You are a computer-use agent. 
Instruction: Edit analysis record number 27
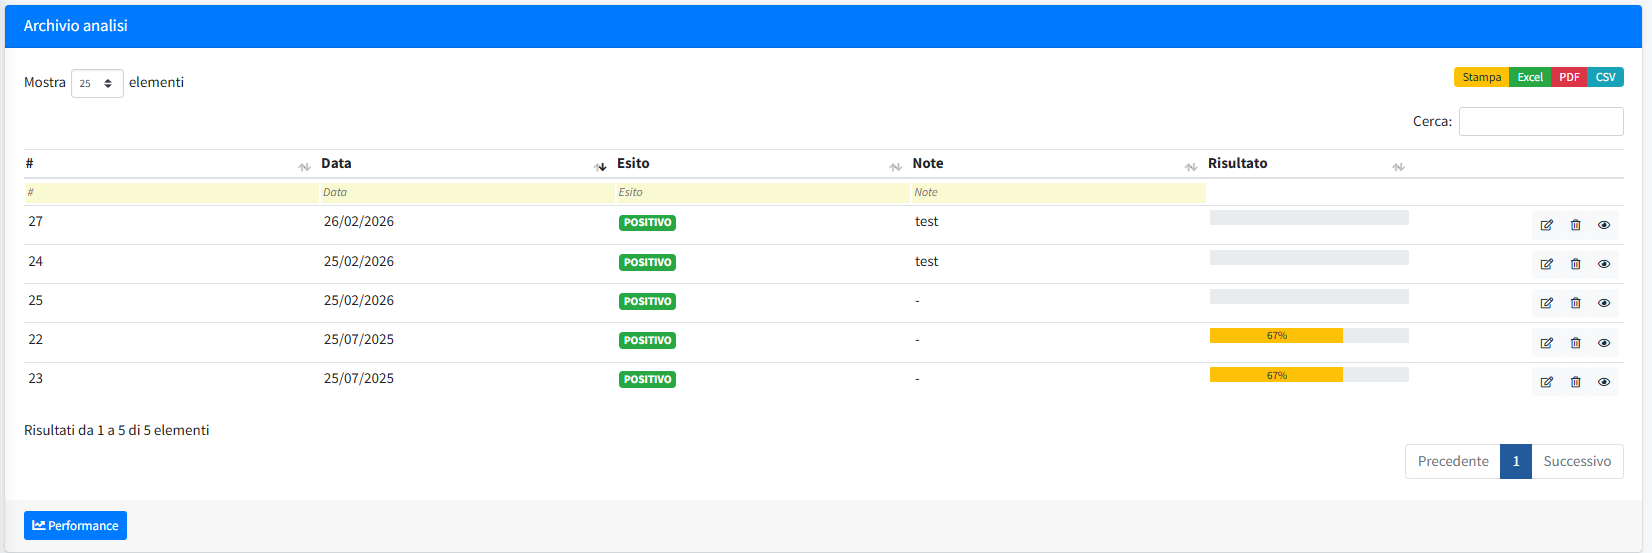[x=1546, y=225]
